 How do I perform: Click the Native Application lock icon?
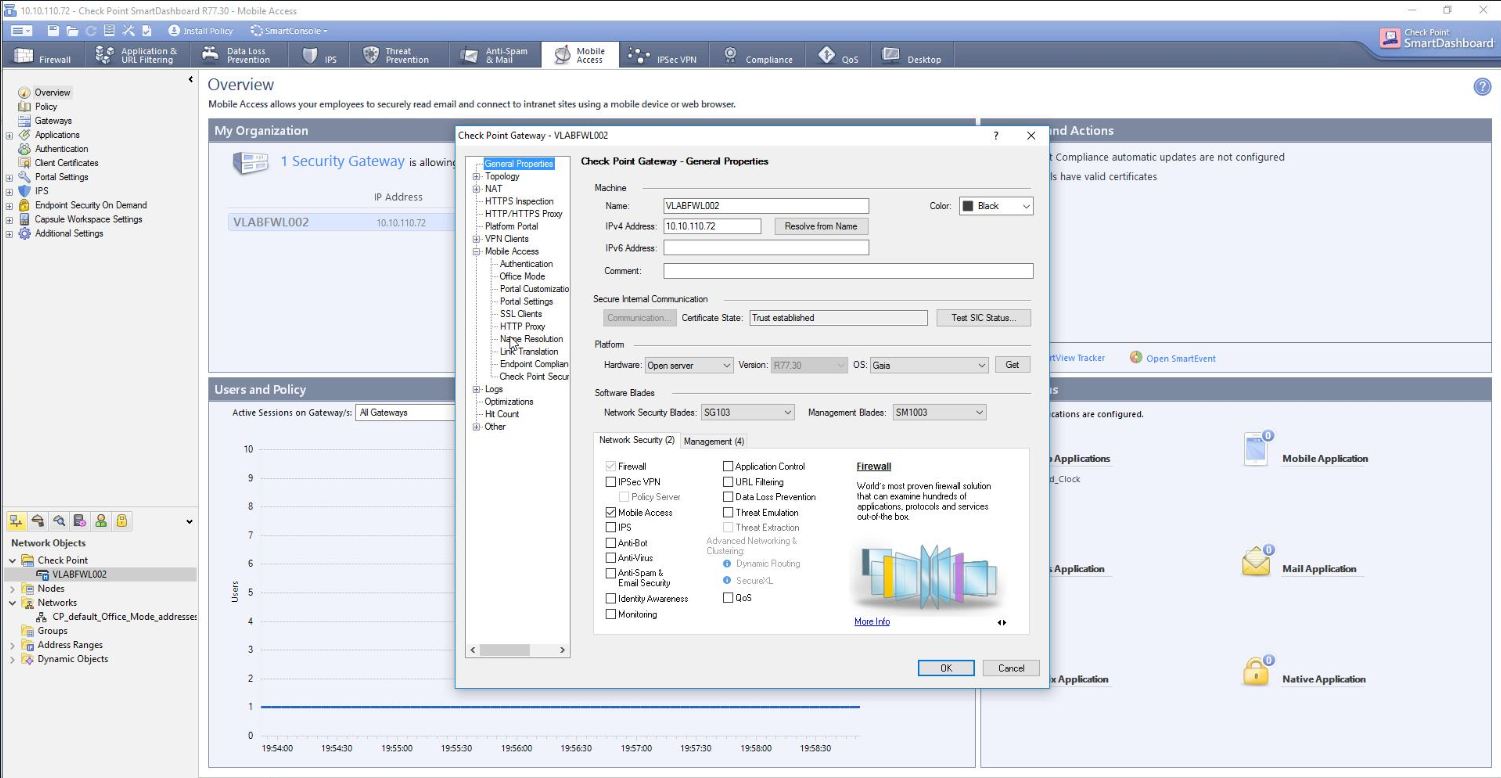tap(1255, 671)
